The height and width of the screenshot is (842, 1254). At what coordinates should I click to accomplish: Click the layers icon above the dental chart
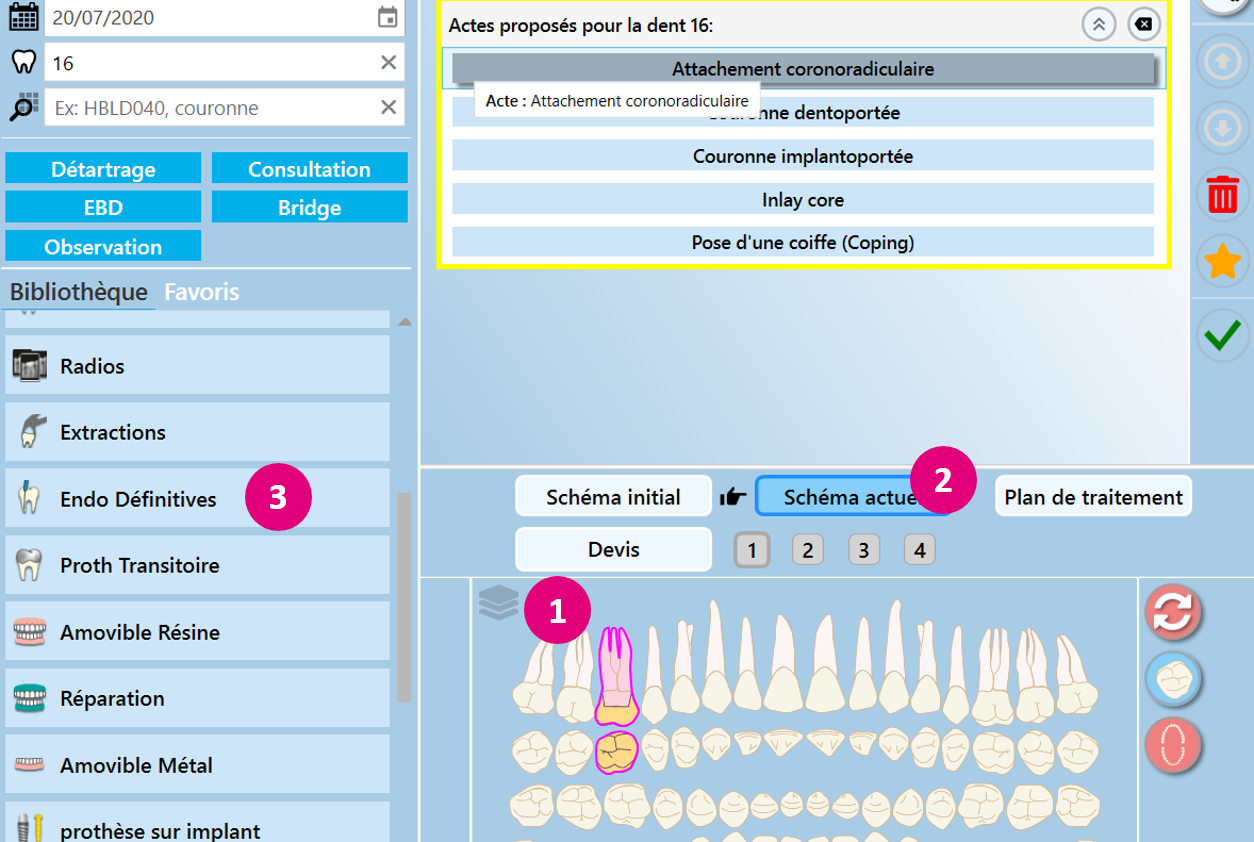pyautogui.click(x=498, y=601)
